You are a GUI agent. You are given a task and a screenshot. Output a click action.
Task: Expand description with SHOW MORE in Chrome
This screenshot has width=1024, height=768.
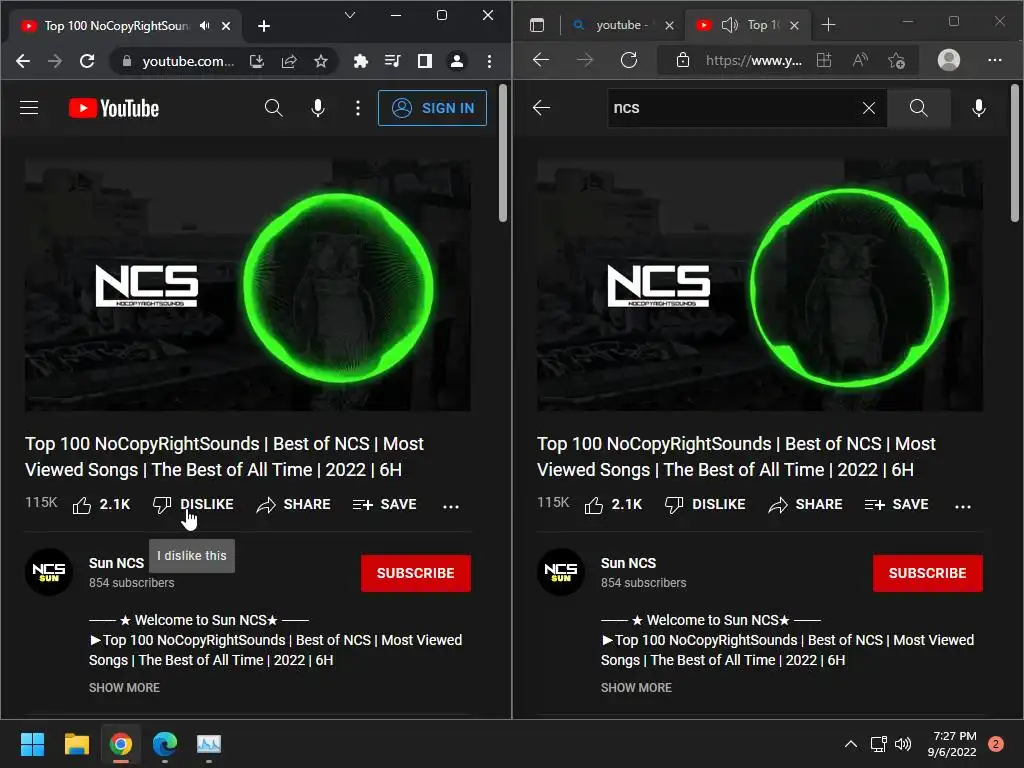[124, 688]
